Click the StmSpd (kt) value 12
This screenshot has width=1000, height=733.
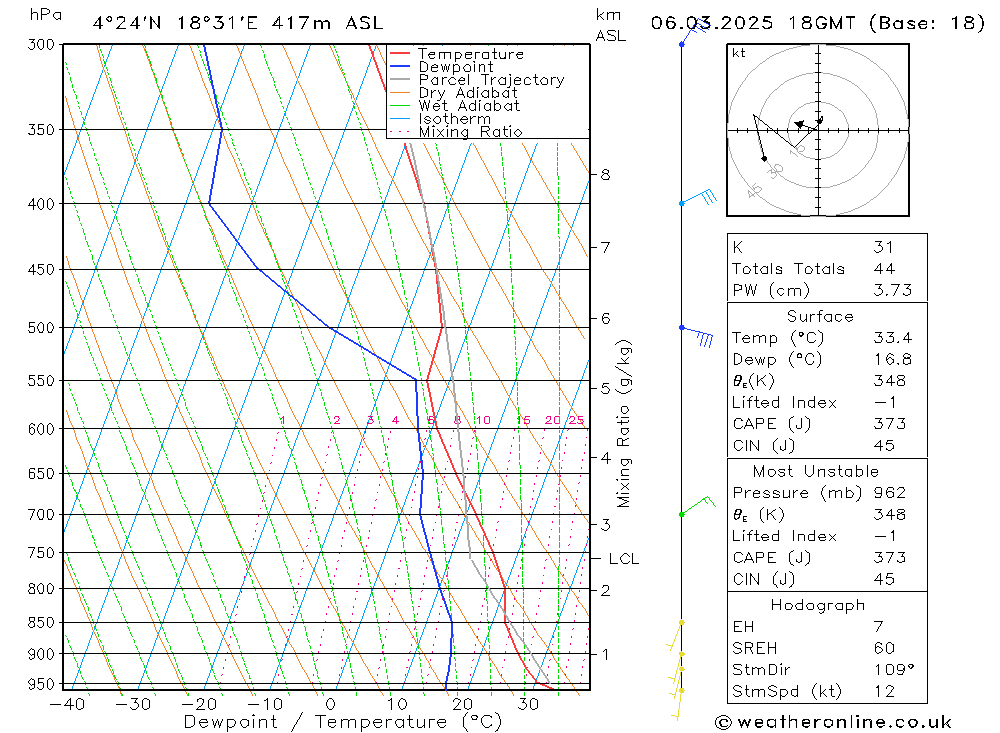tap(884, 692)
